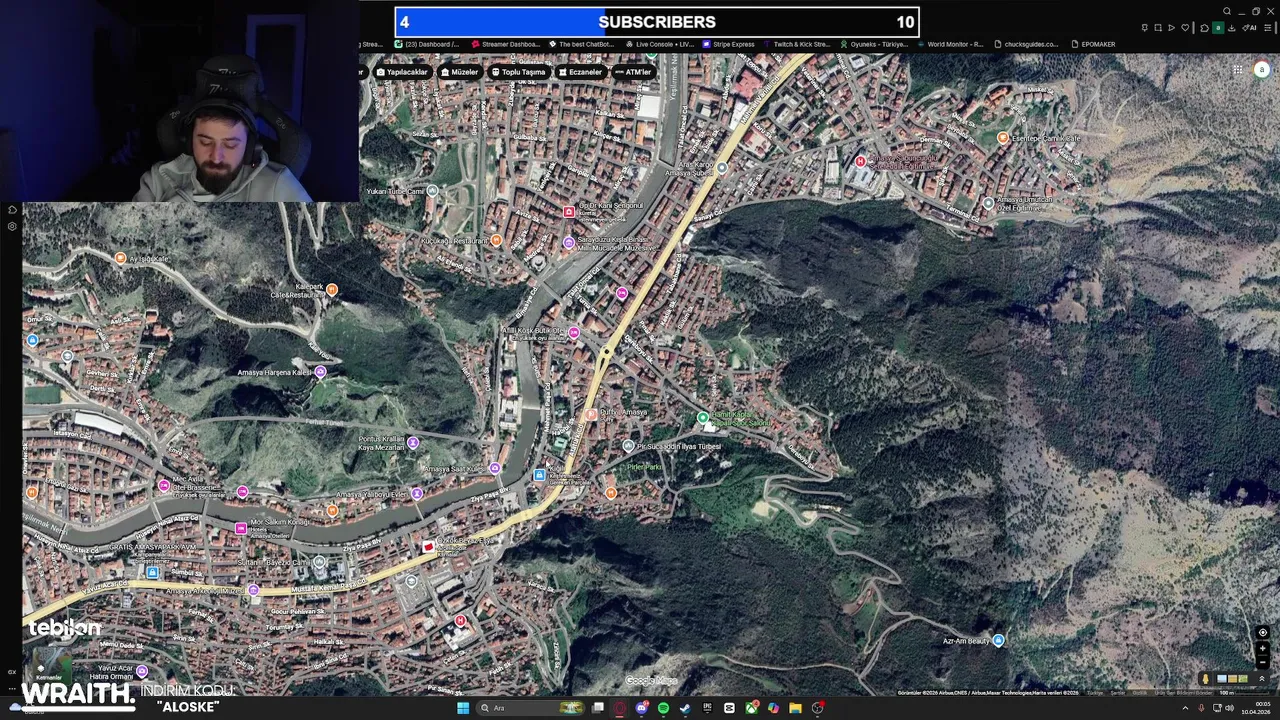
Task: Expand the map layer imagery options
Action: (1262, 679)
